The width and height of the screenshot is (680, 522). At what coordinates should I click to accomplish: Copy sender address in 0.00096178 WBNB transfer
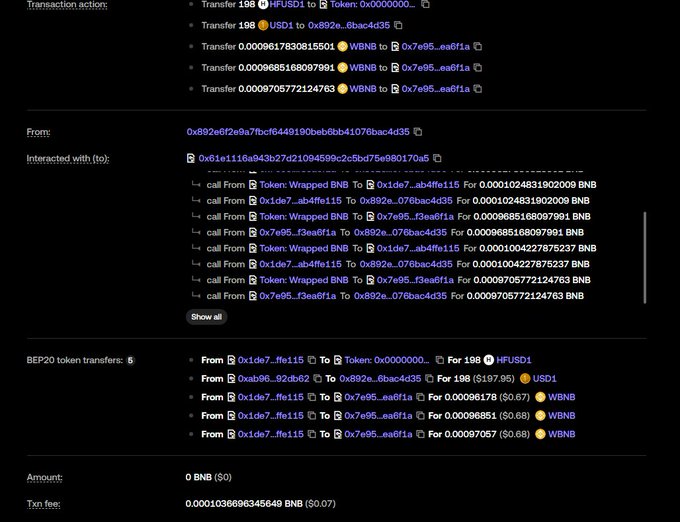coord(312,397)
